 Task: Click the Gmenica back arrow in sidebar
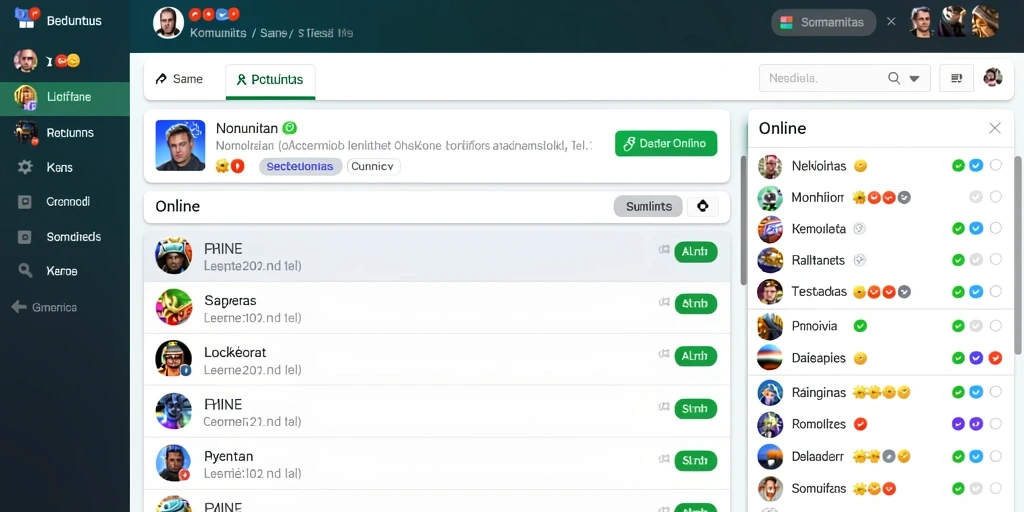coord(19,307)
